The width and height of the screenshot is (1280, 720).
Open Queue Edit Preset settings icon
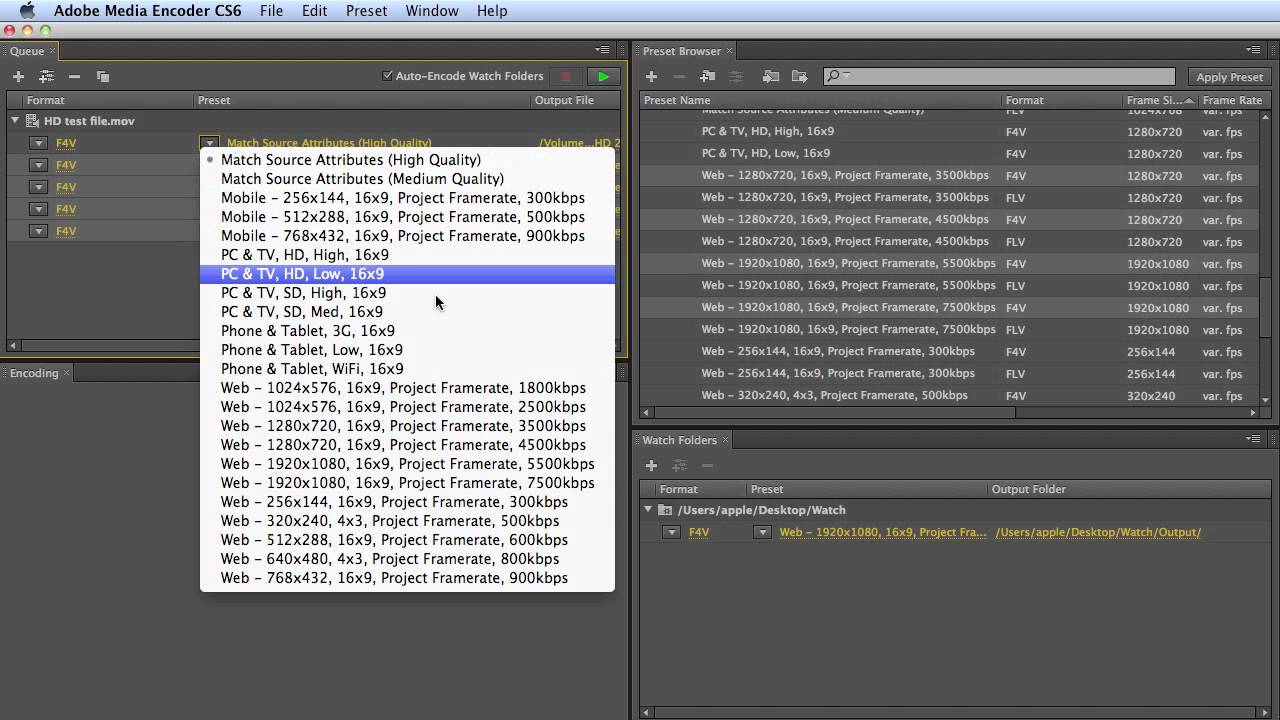pos(46,76)
